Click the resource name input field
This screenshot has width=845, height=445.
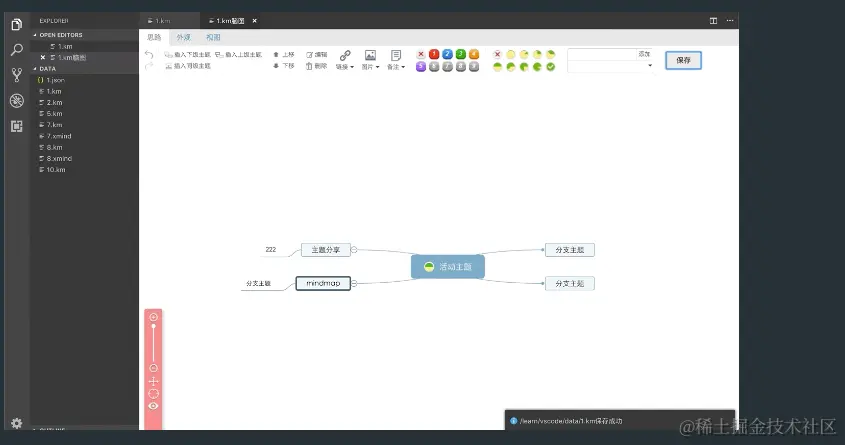point(602,54)
